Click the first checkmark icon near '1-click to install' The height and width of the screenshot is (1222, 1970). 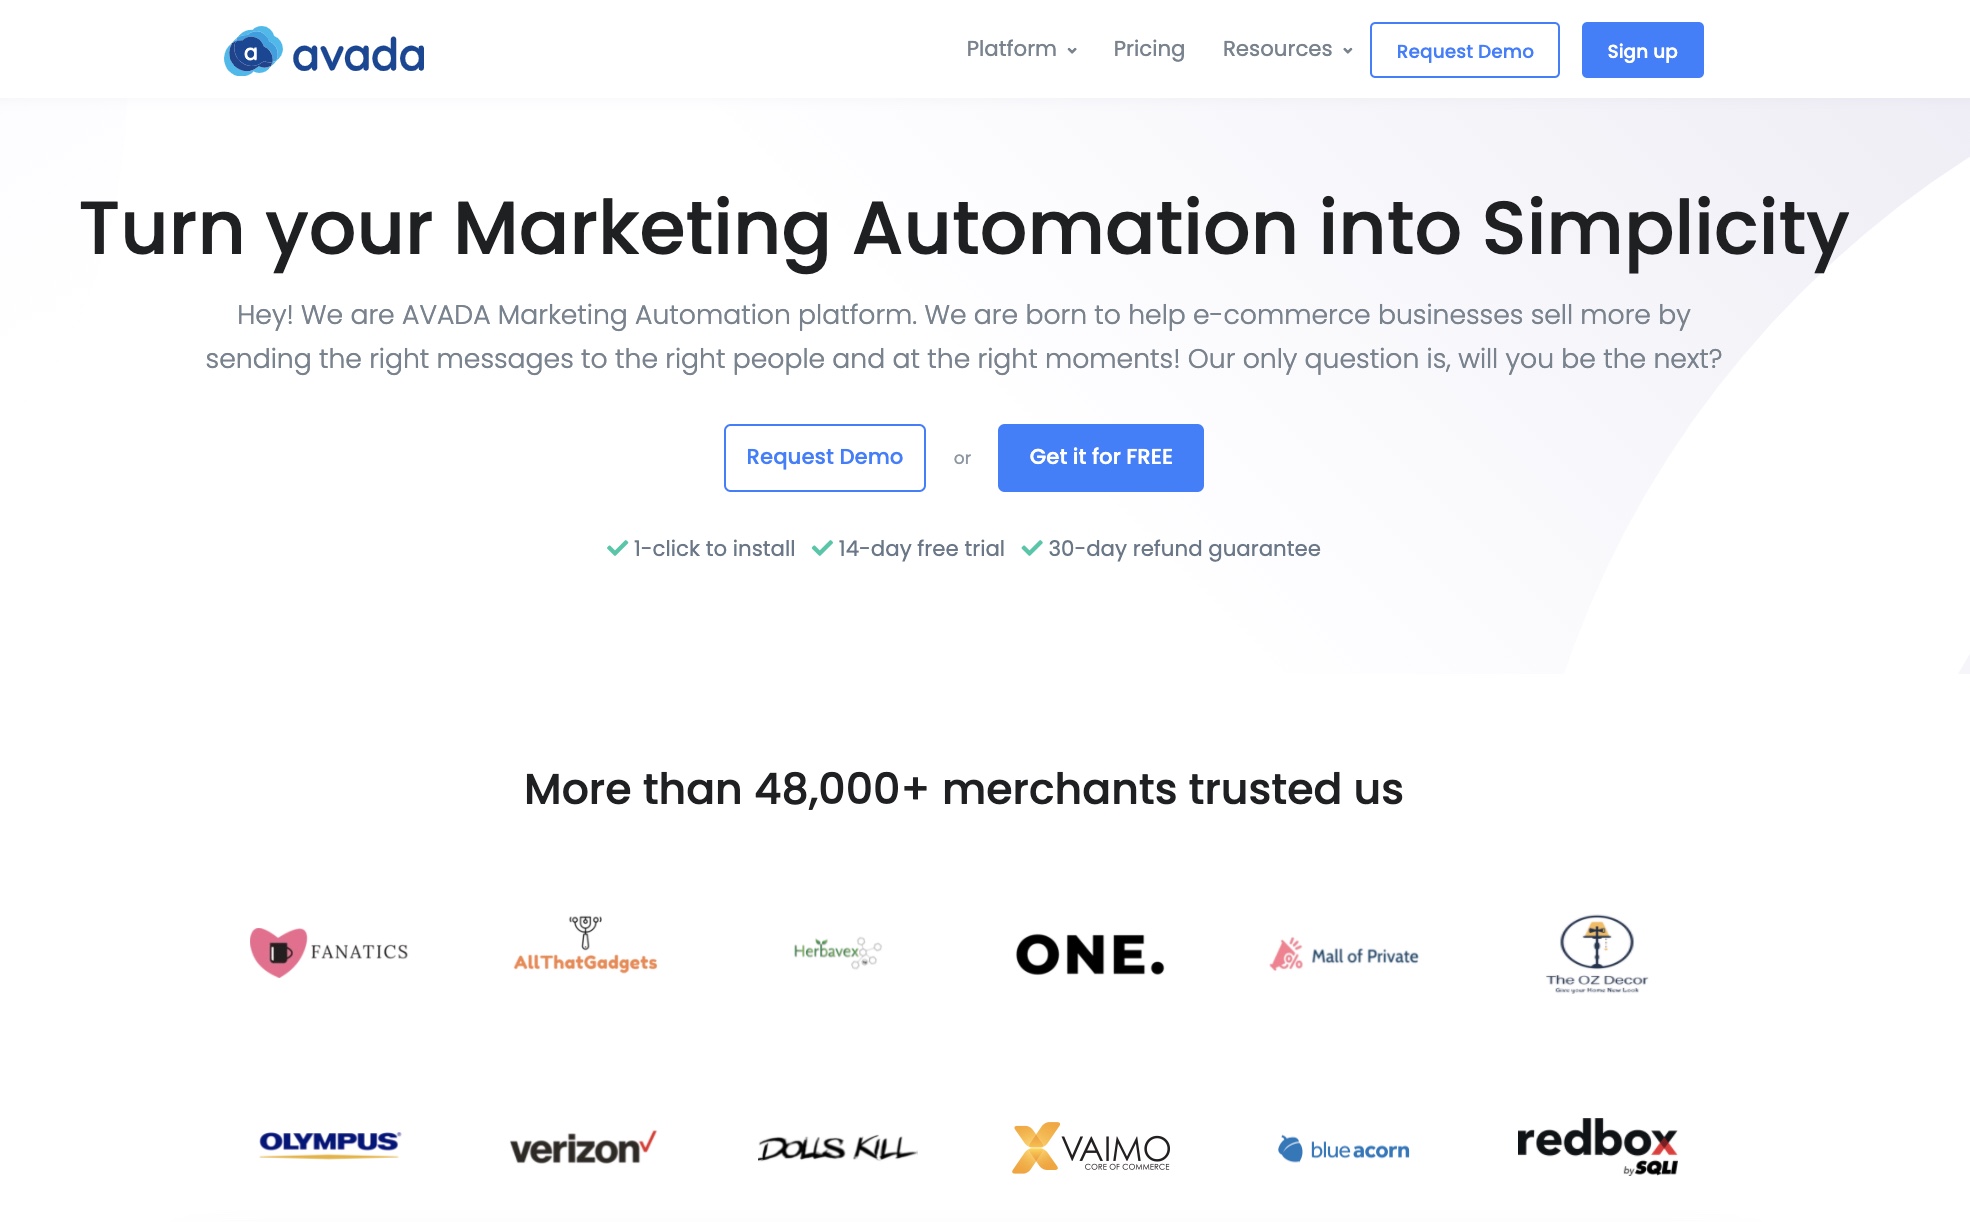[x=616, y=549]
